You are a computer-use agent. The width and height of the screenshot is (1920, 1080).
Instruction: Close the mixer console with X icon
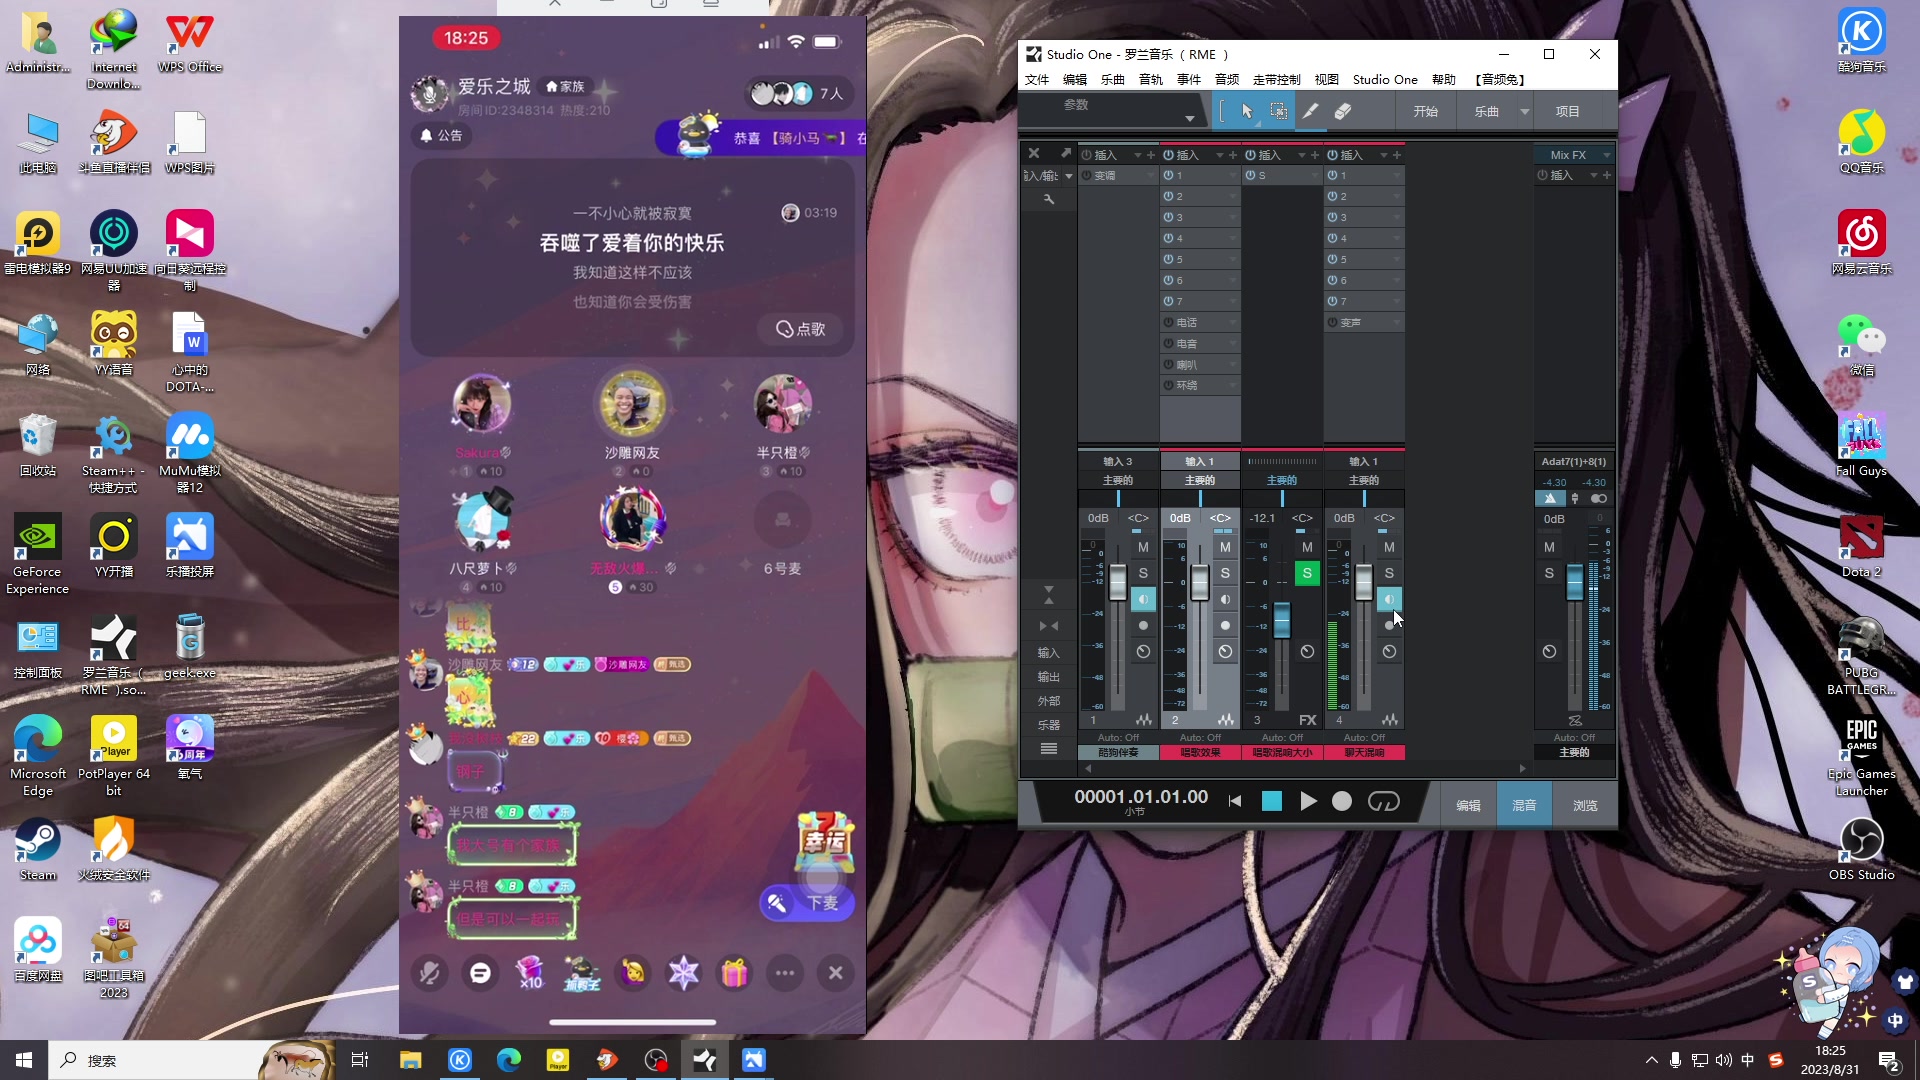coord(1034,153)
